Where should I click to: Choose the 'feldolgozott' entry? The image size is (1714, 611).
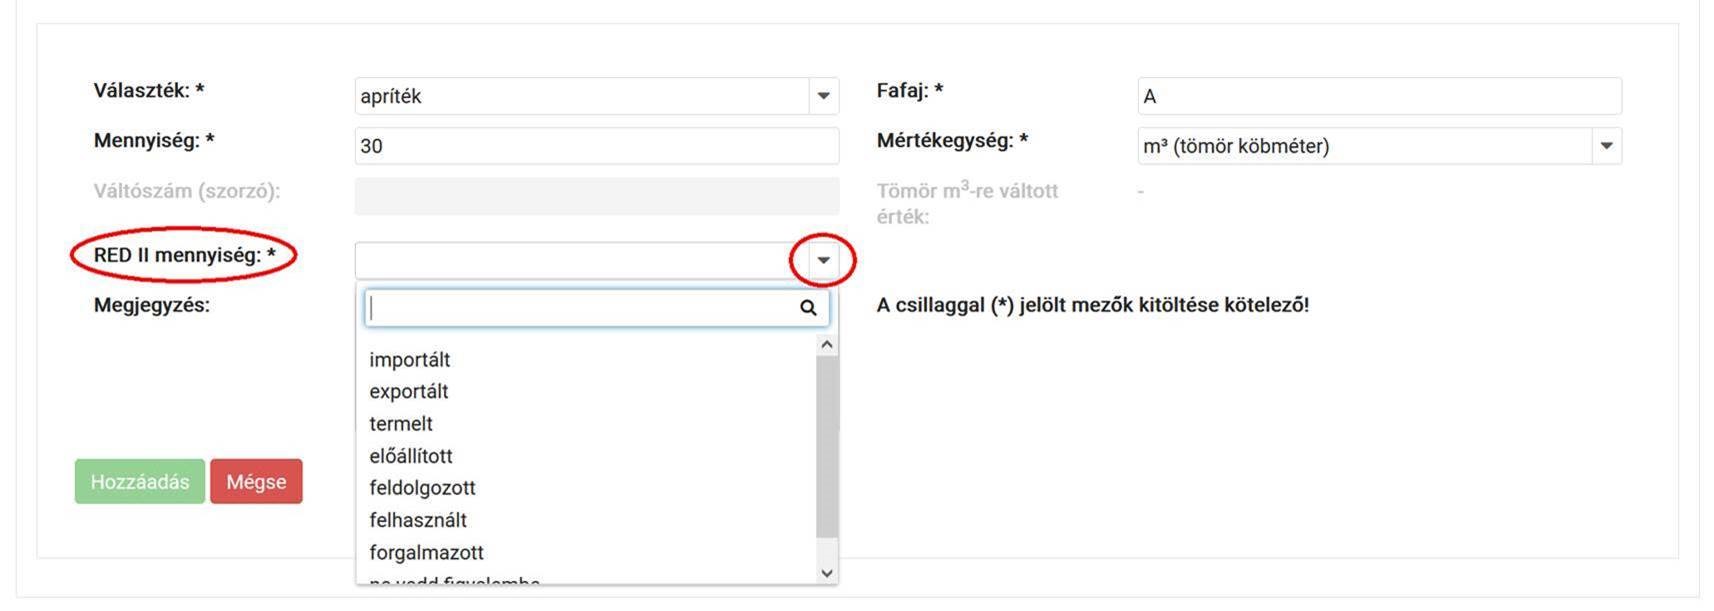[x=422, y=488]
